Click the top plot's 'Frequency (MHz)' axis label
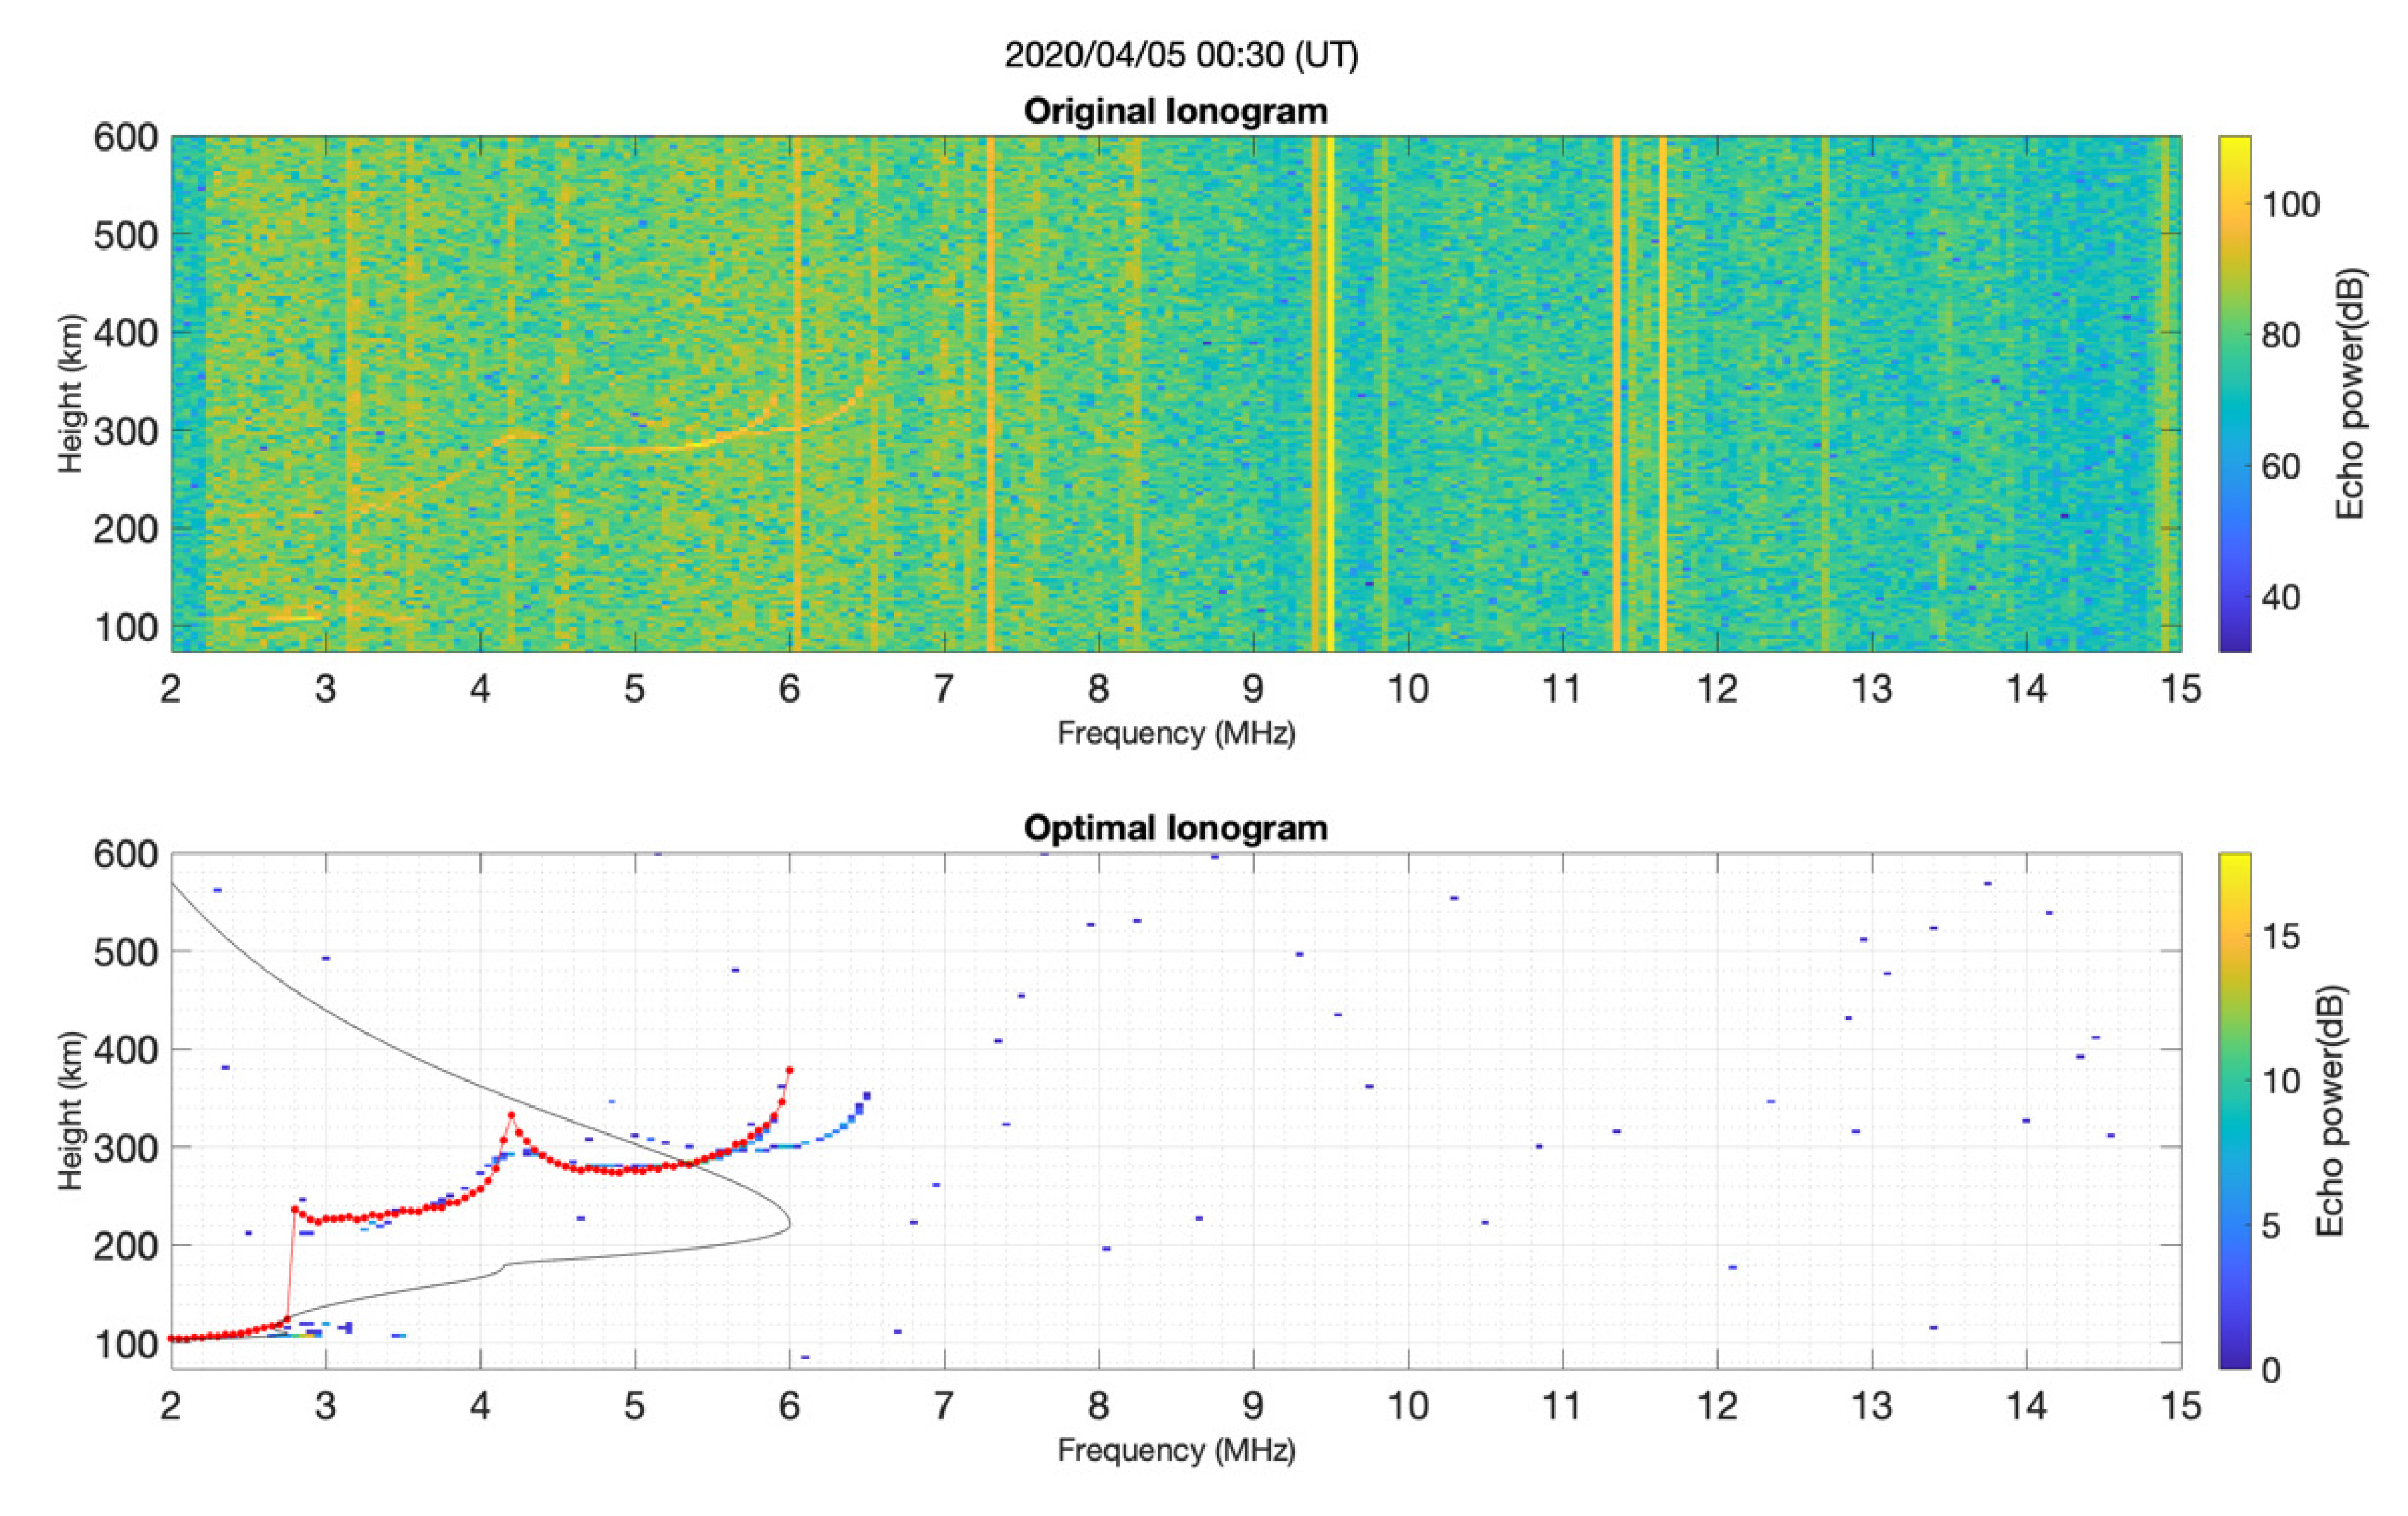Viewport: 2408px width, 1516px height. coord(1176,733)
